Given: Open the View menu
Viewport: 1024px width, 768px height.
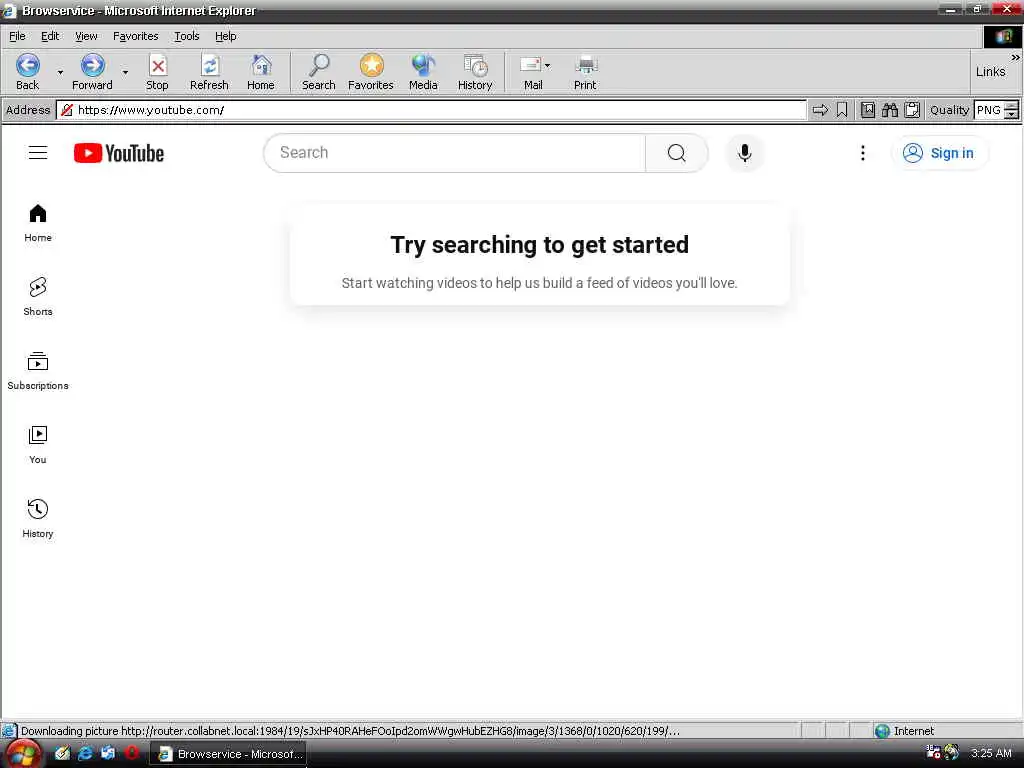Looking at the screenshot, I should click(x=86, y=36).
